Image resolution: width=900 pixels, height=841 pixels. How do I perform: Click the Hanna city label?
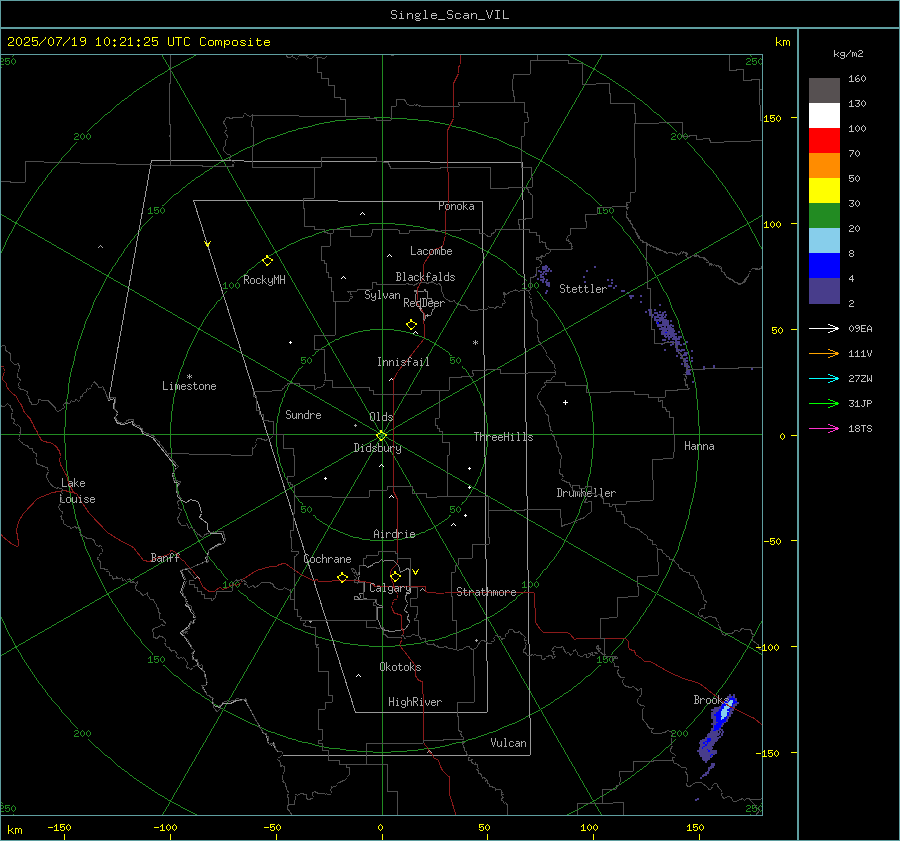pos(699,446)
